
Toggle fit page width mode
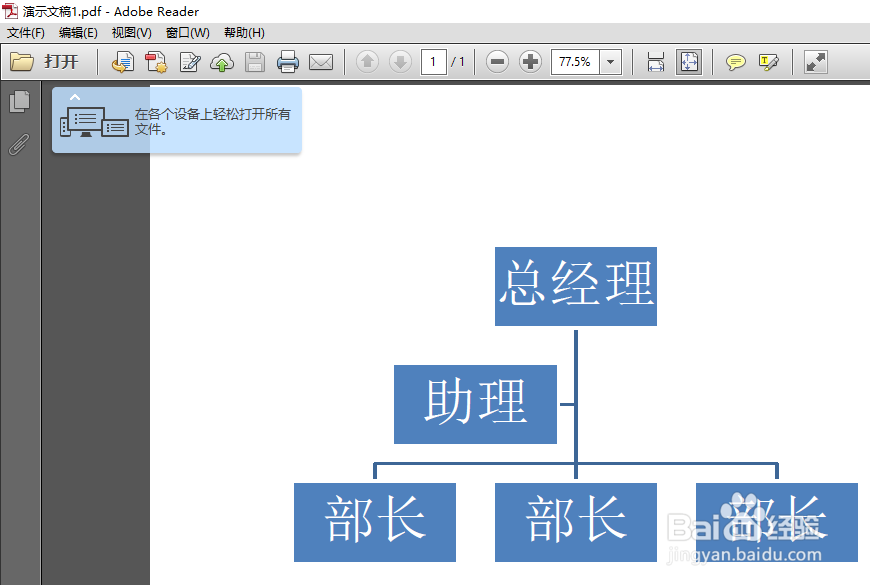click(x=655, y=62)
